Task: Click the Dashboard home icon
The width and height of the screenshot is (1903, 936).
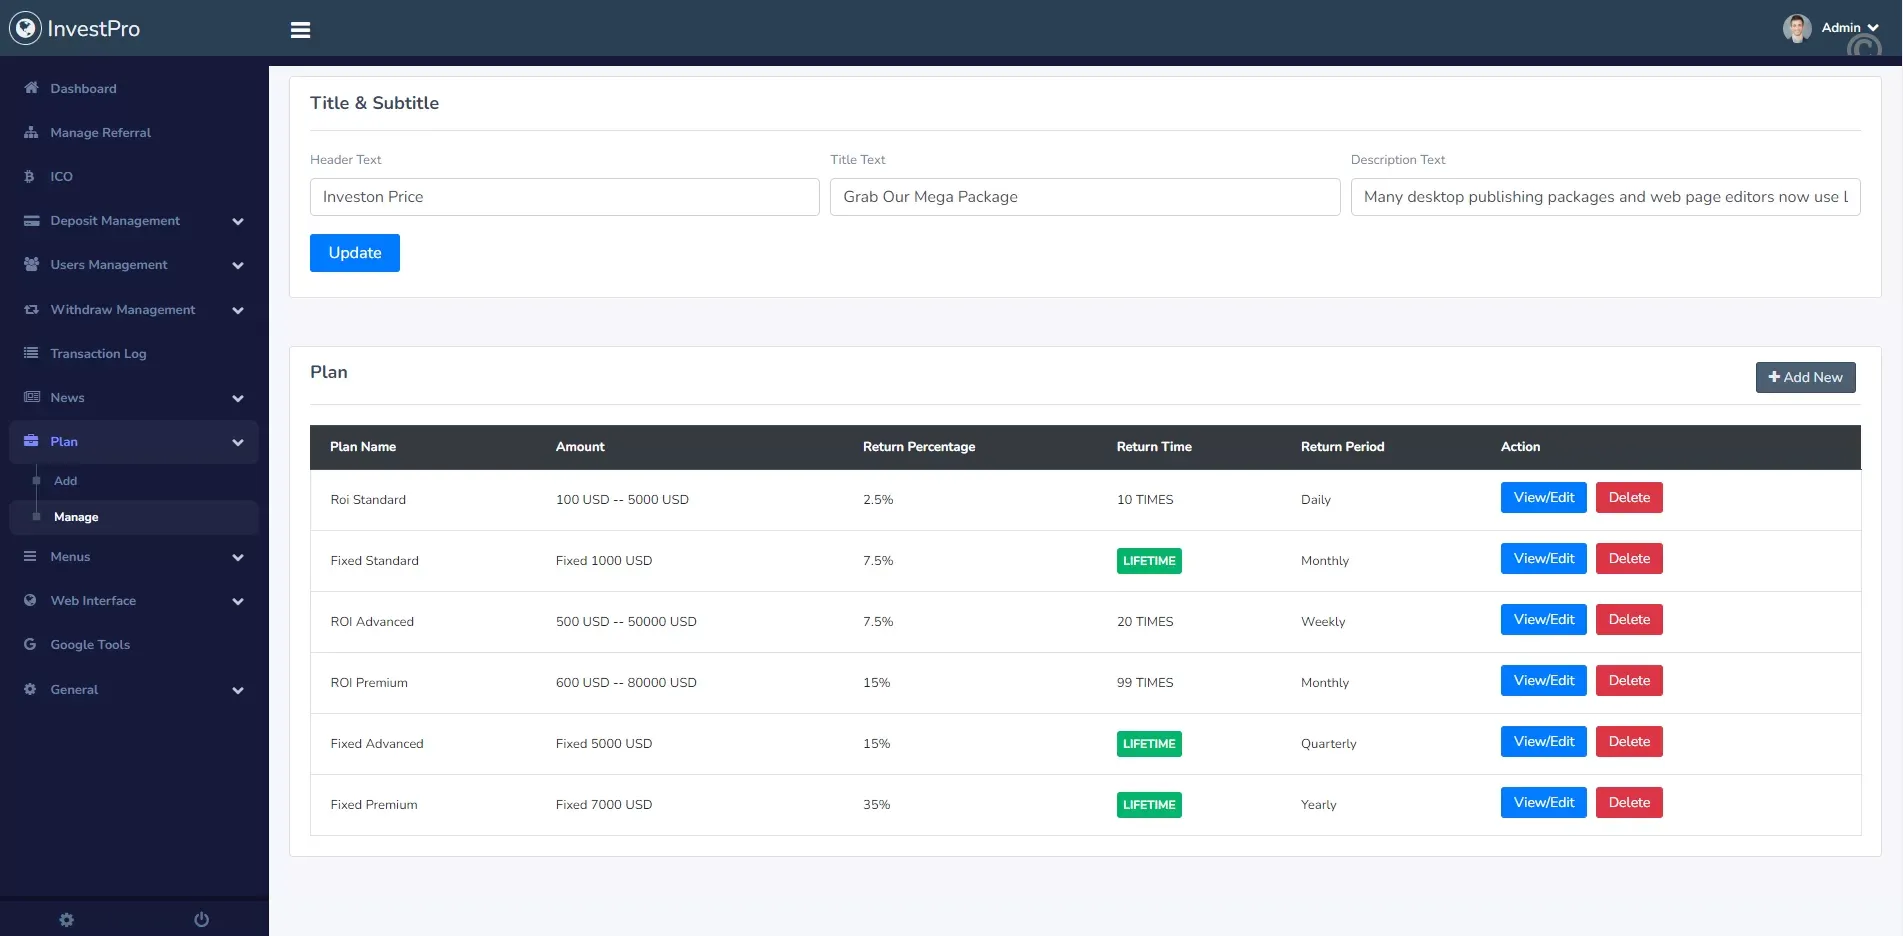Action: [x=31, y=88]
